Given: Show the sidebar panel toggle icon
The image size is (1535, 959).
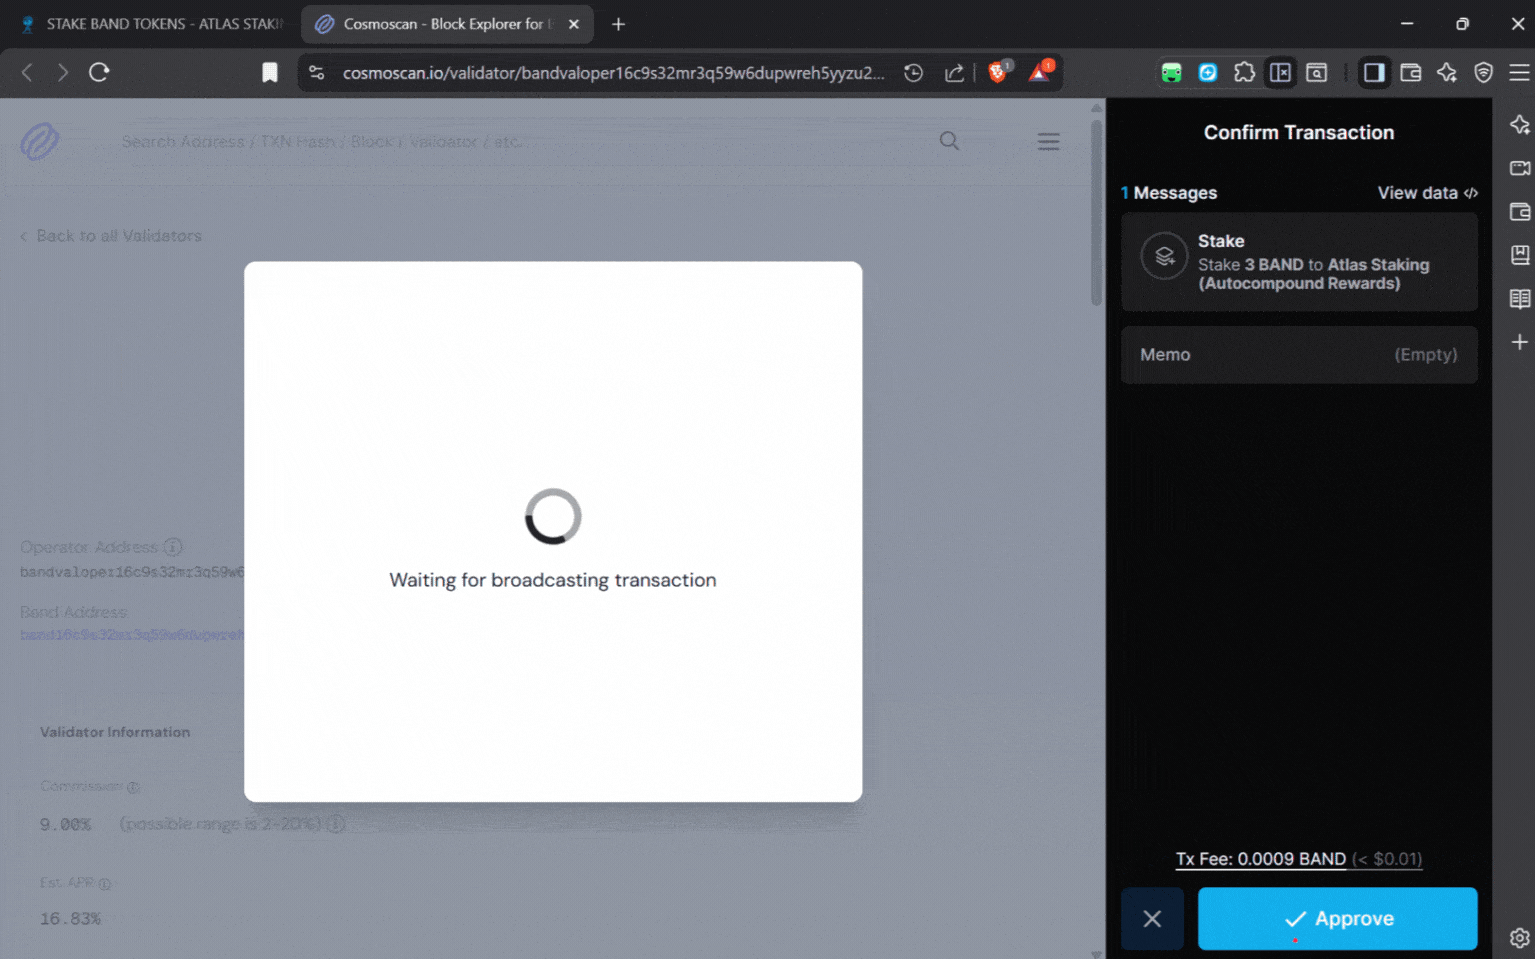Looking at the screenshot, I should [x=1374, y=72].
